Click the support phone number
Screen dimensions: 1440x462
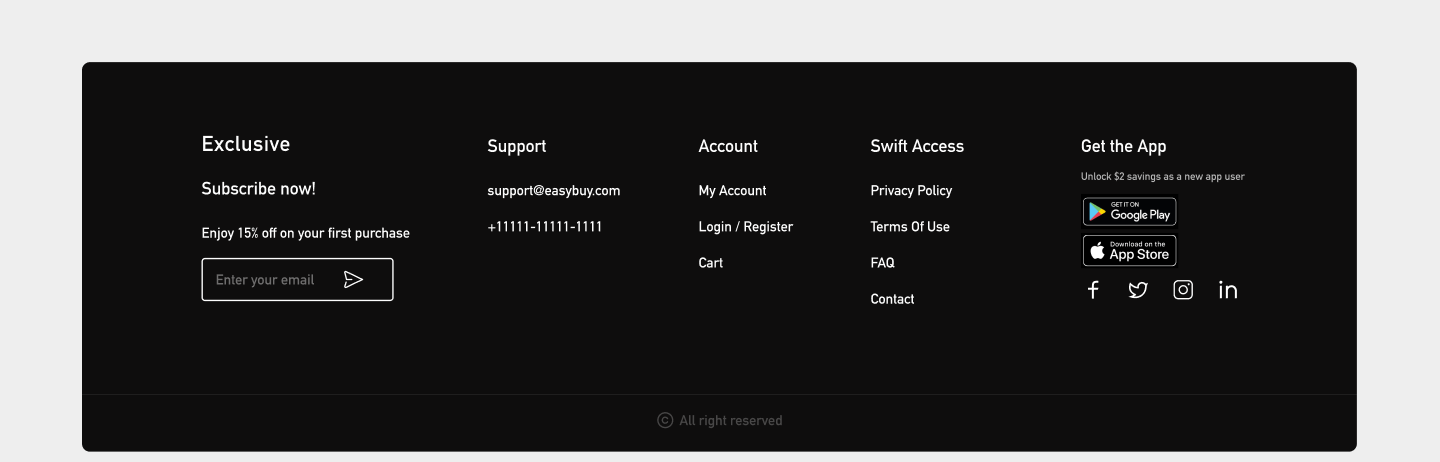coord(545,227)
